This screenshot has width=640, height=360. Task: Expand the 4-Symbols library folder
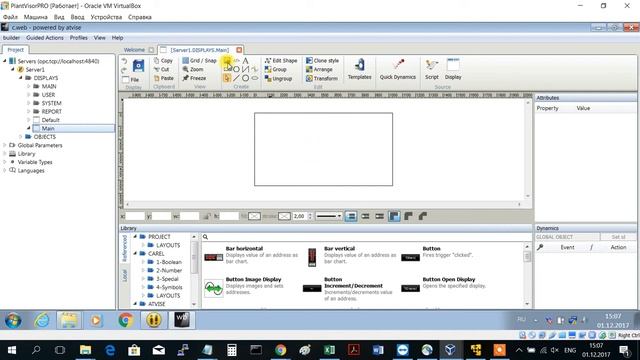143,287
